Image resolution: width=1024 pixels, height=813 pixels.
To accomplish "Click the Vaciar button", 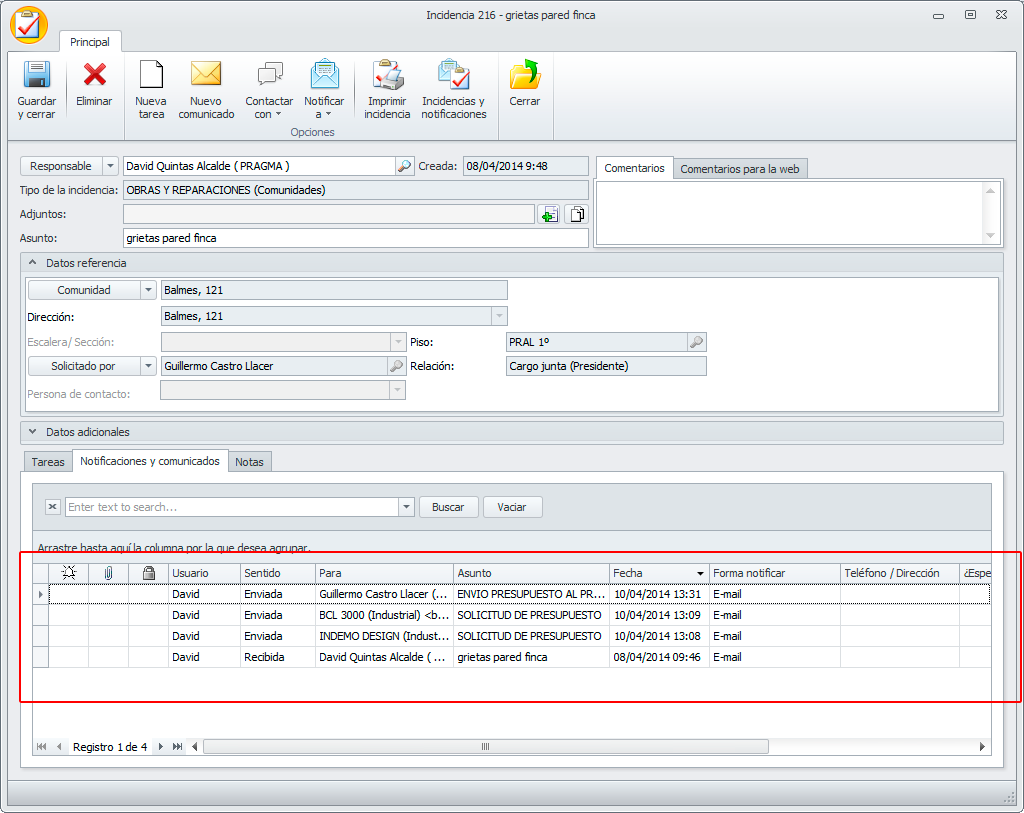I will (512, 507).
